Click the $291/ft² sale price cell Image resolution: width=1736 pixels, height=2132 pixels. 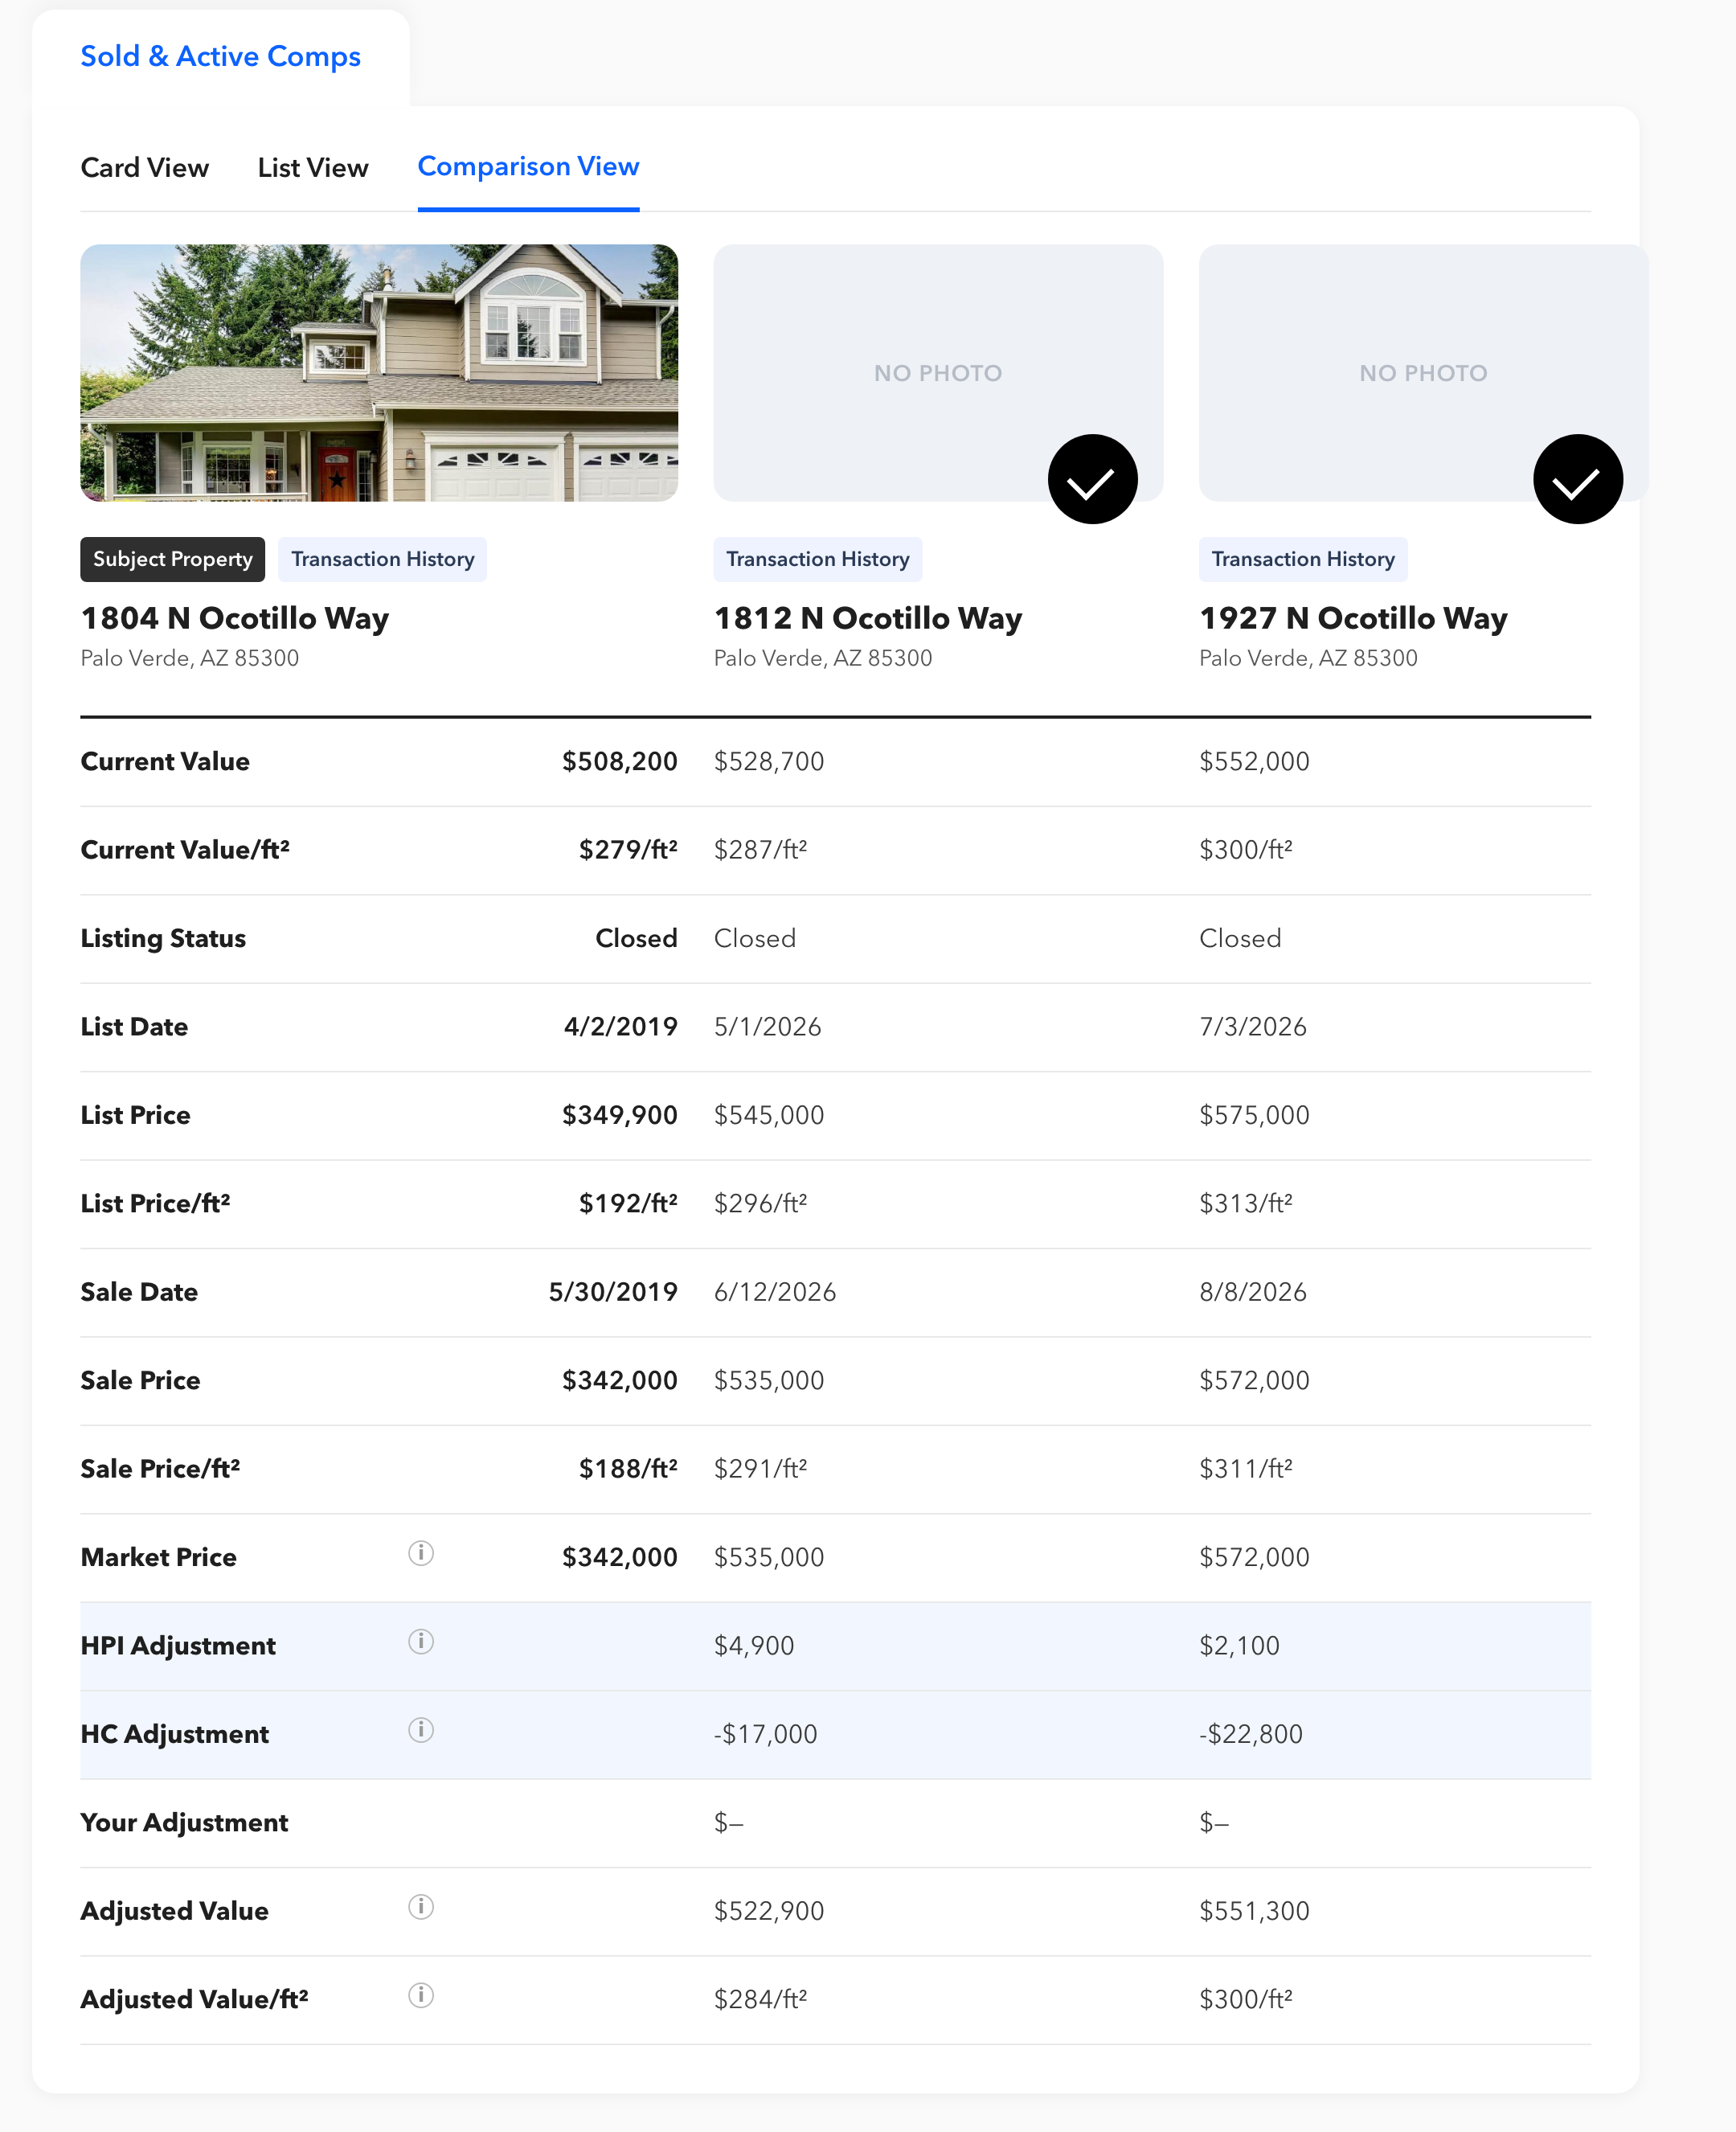tap(761, 1469)
